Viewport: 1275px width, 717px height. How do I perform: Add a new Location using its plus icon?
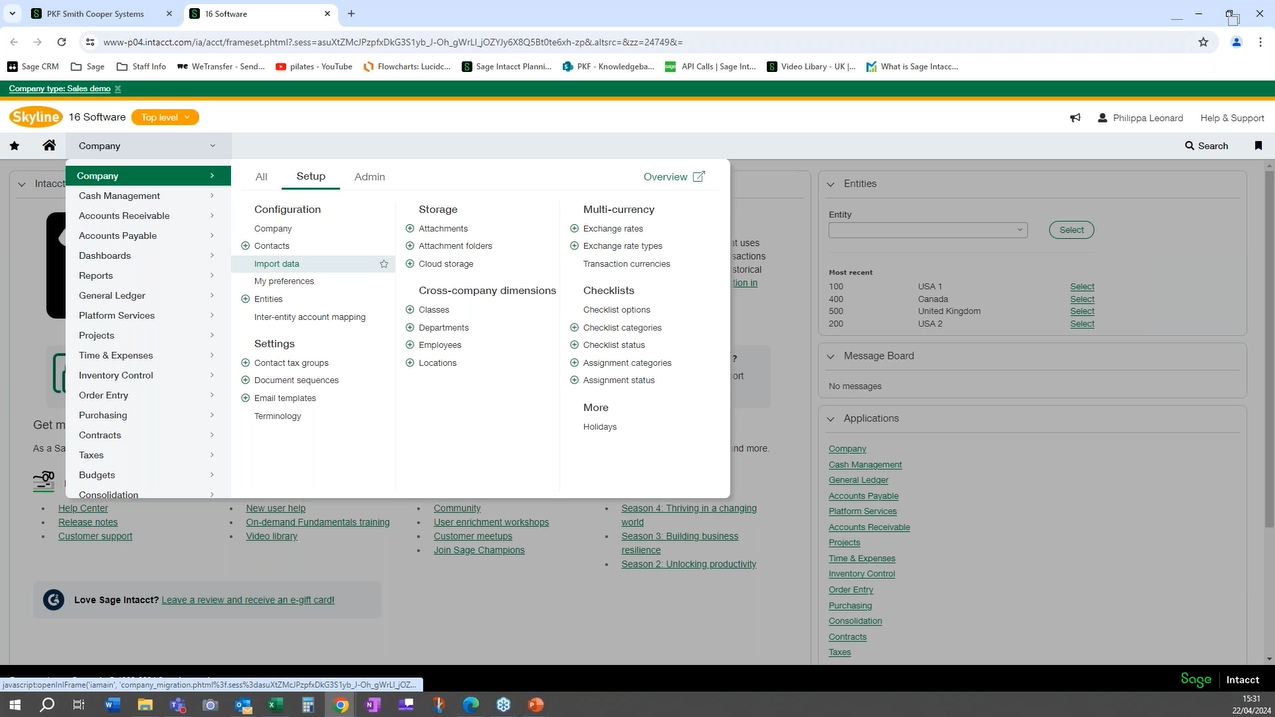(x=410, y=363)
